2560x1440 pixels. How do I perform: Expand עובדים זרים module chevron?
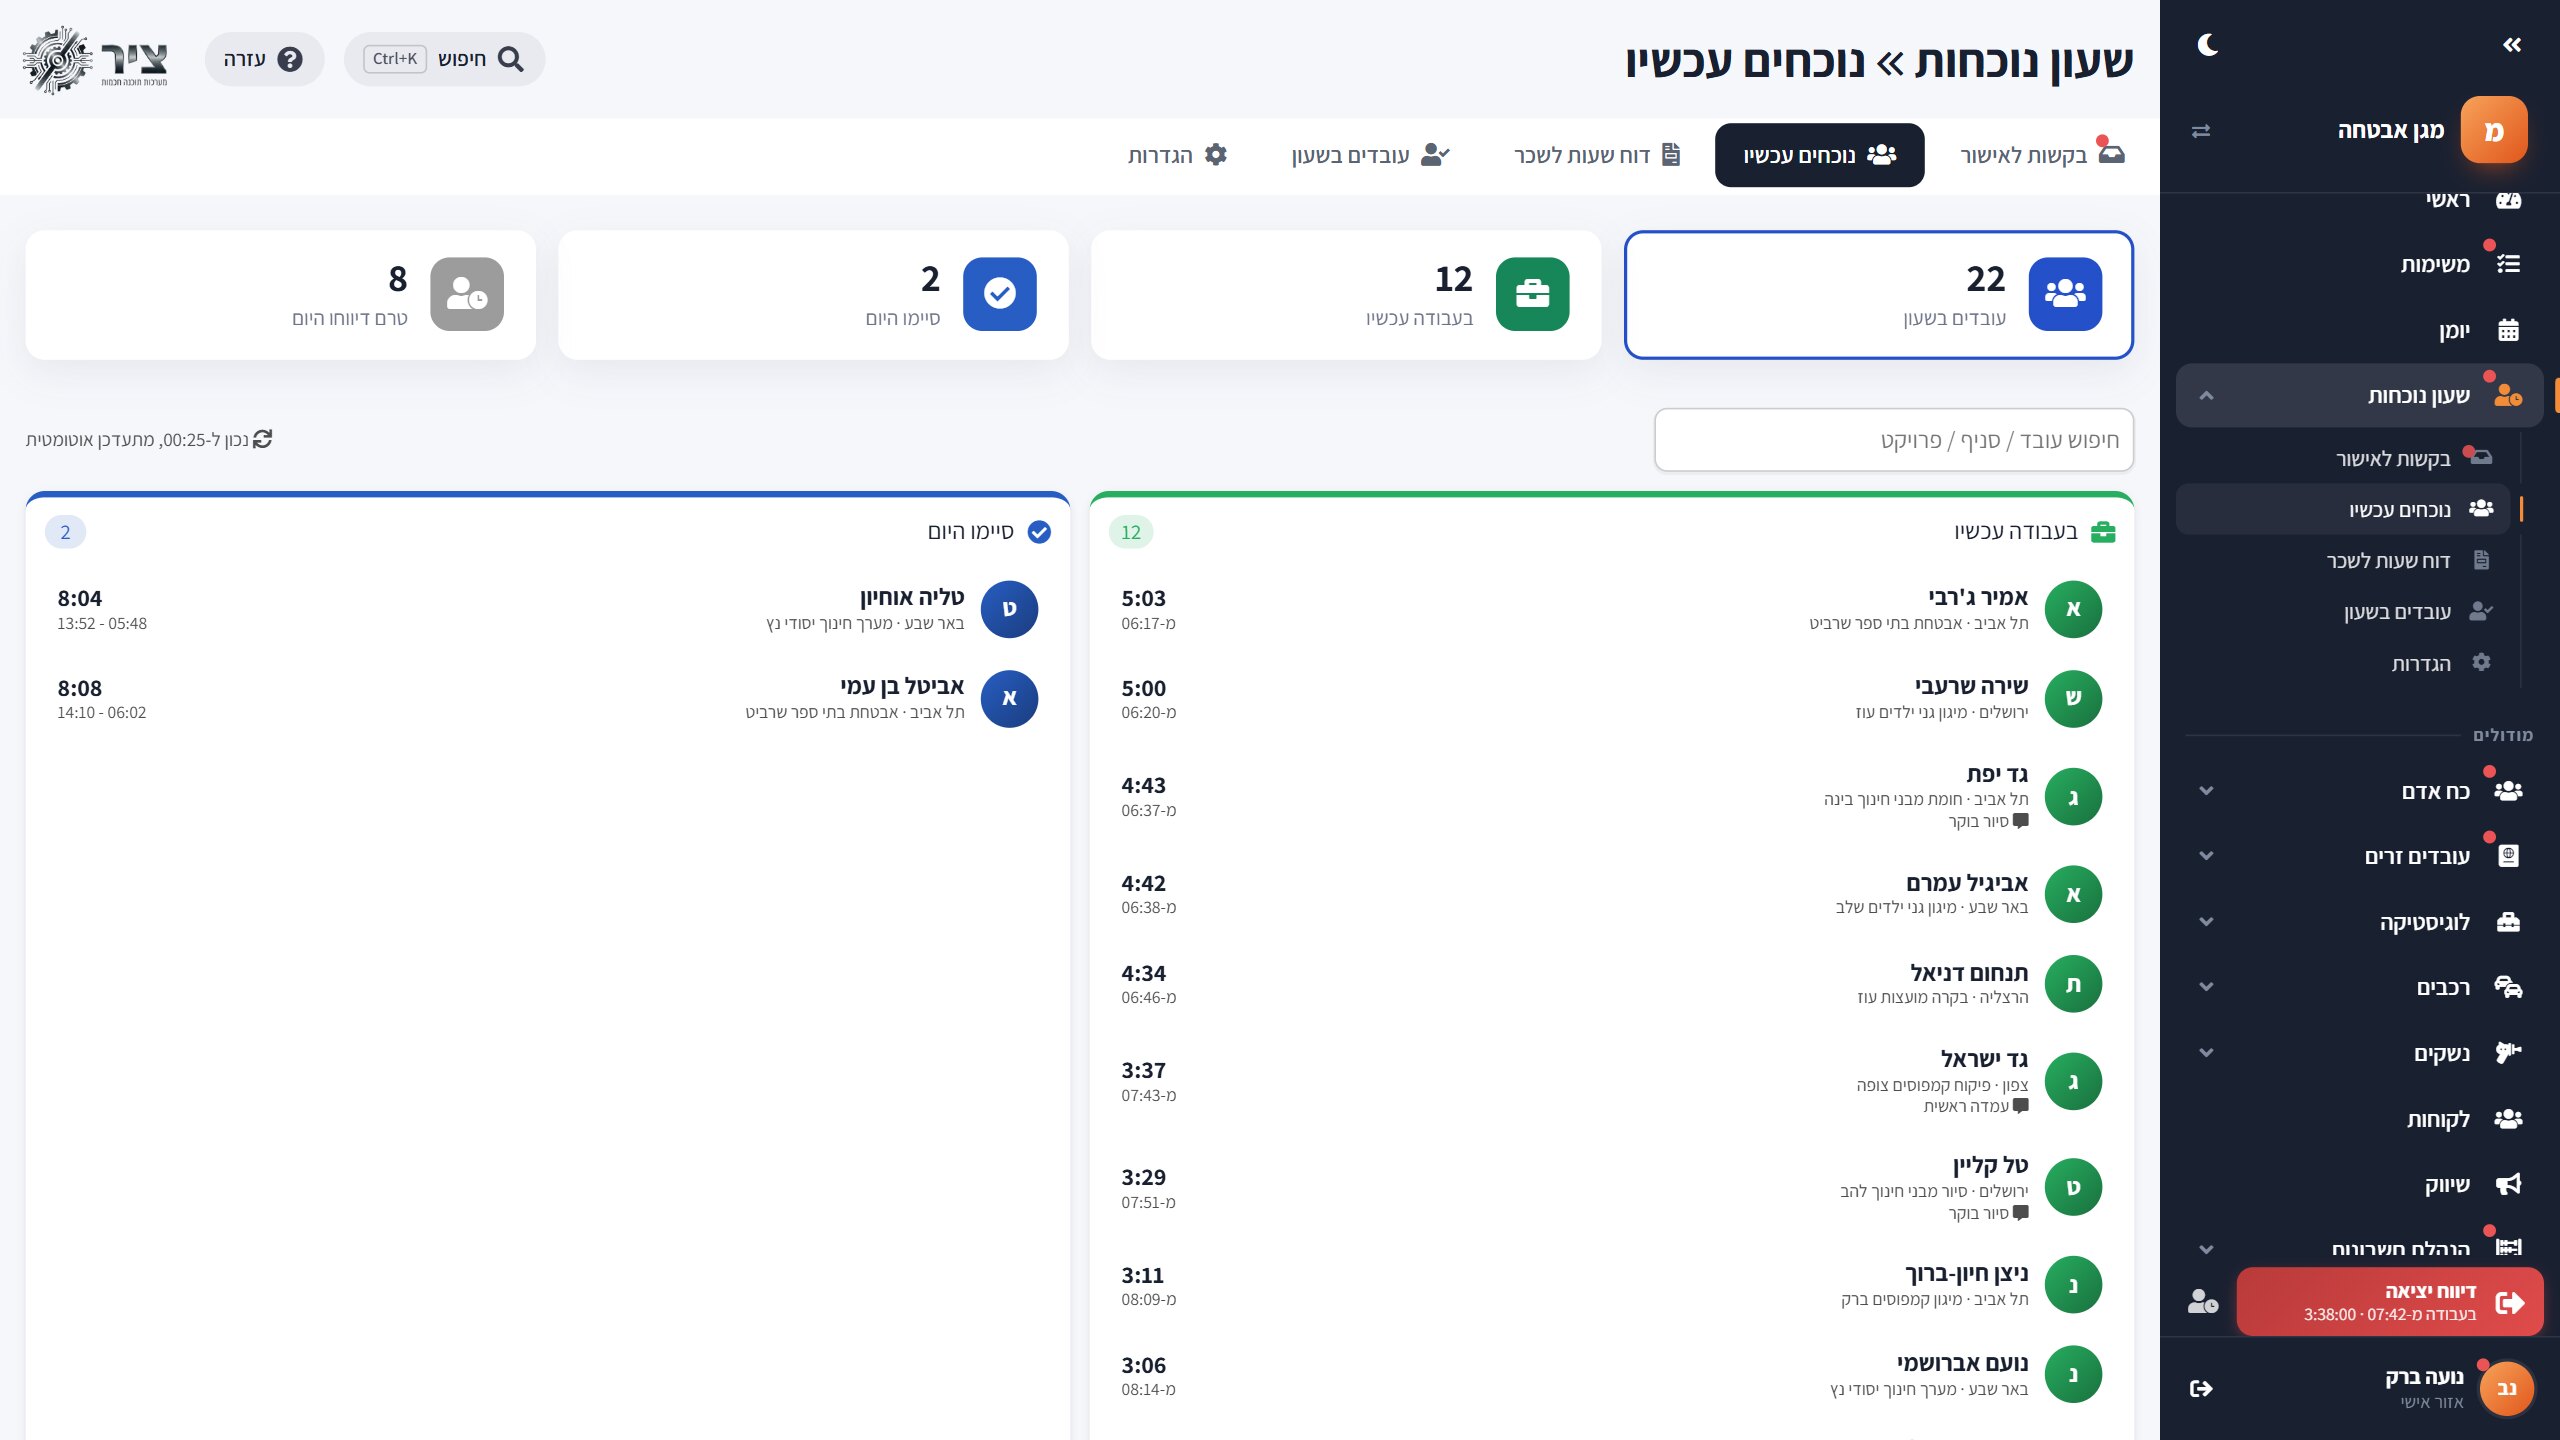pos(2206,856)
